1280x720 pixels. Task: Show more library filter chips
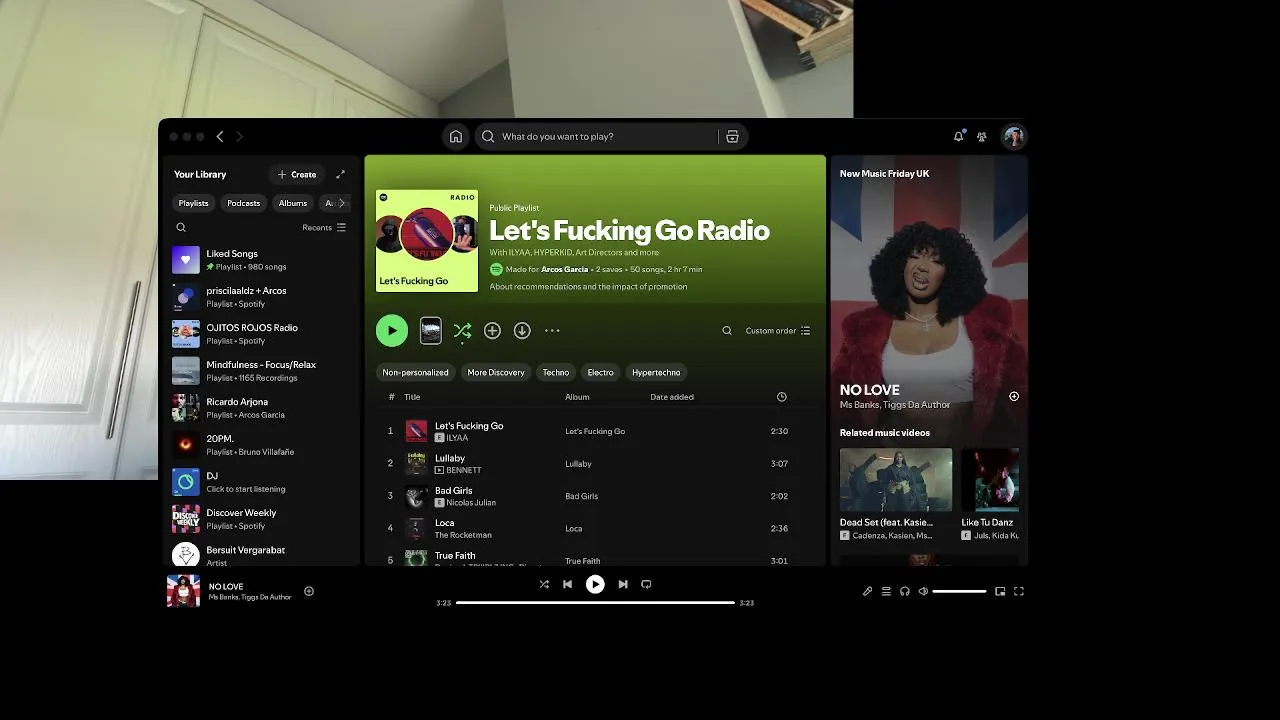(x=342, y=203)
